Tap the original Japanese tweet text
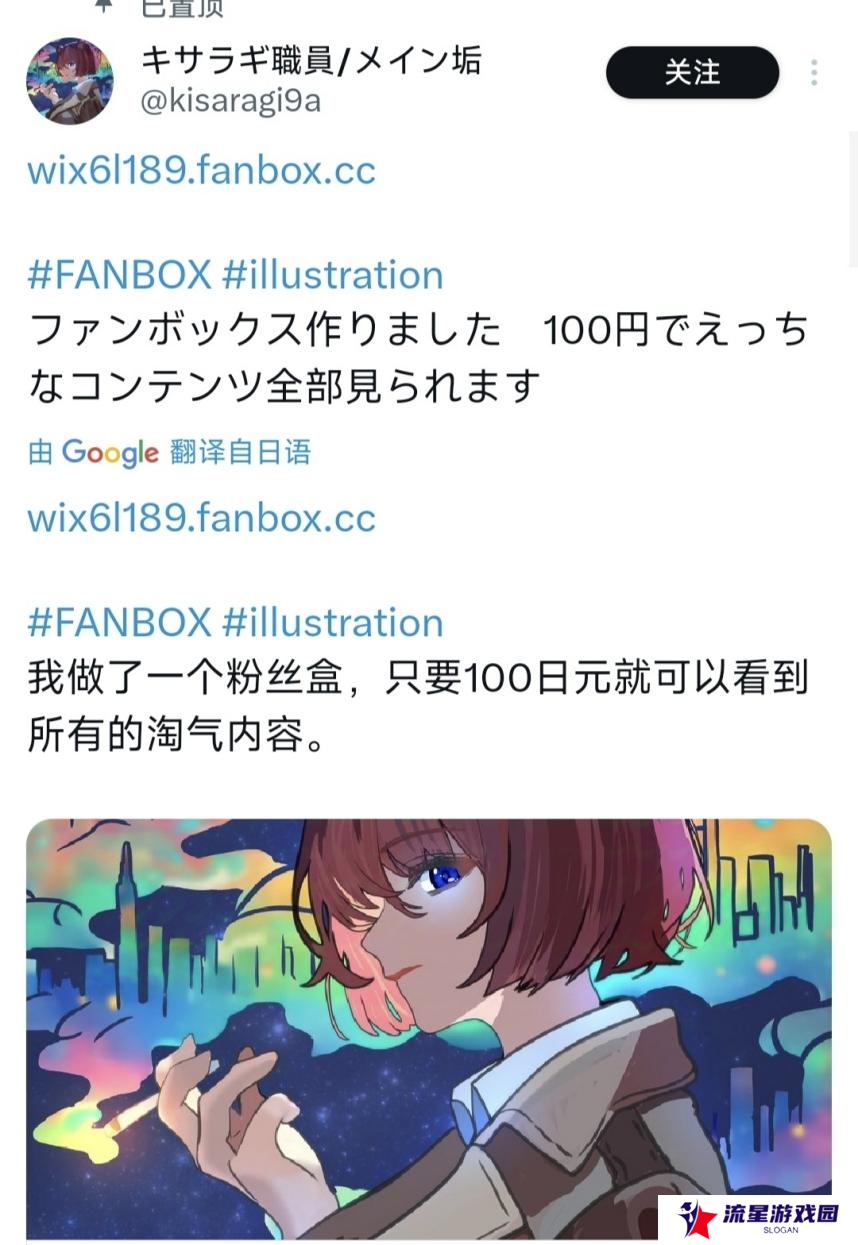 tap(418, 357)
